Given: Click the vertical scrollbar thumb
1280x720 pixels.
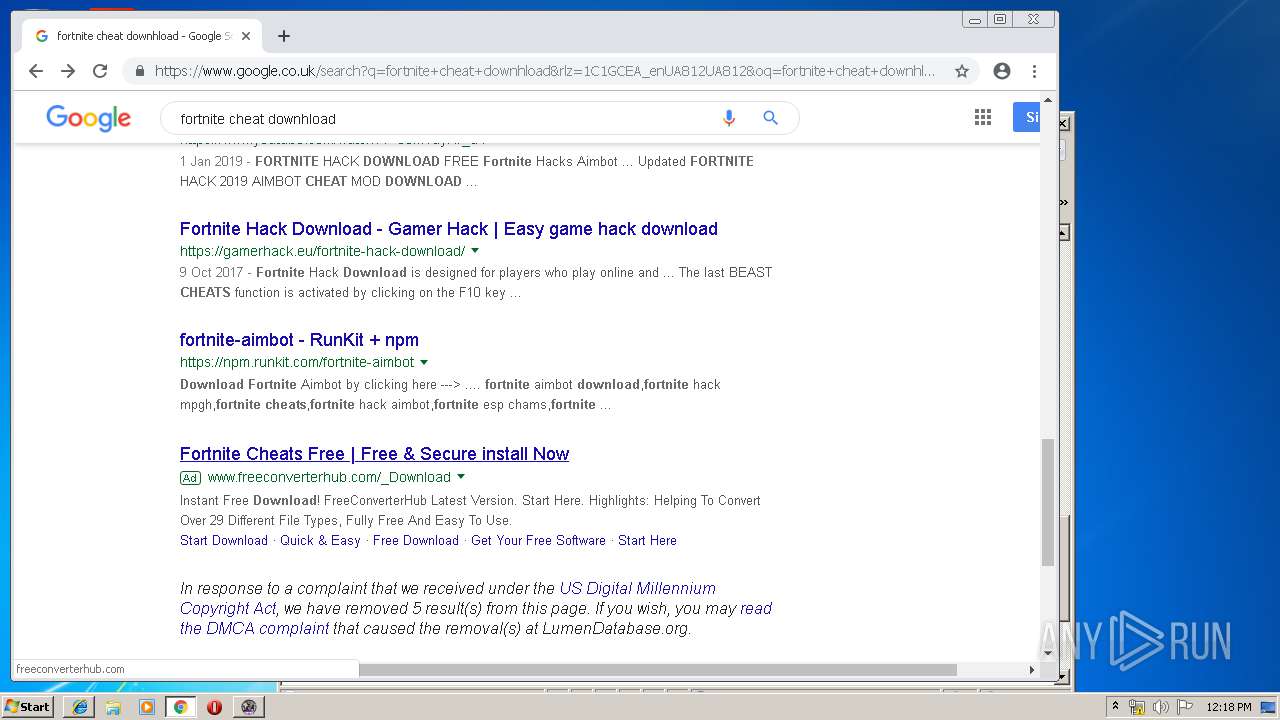Looking at the screenshot, I should pyautogui.click(x=1048, y=502).
